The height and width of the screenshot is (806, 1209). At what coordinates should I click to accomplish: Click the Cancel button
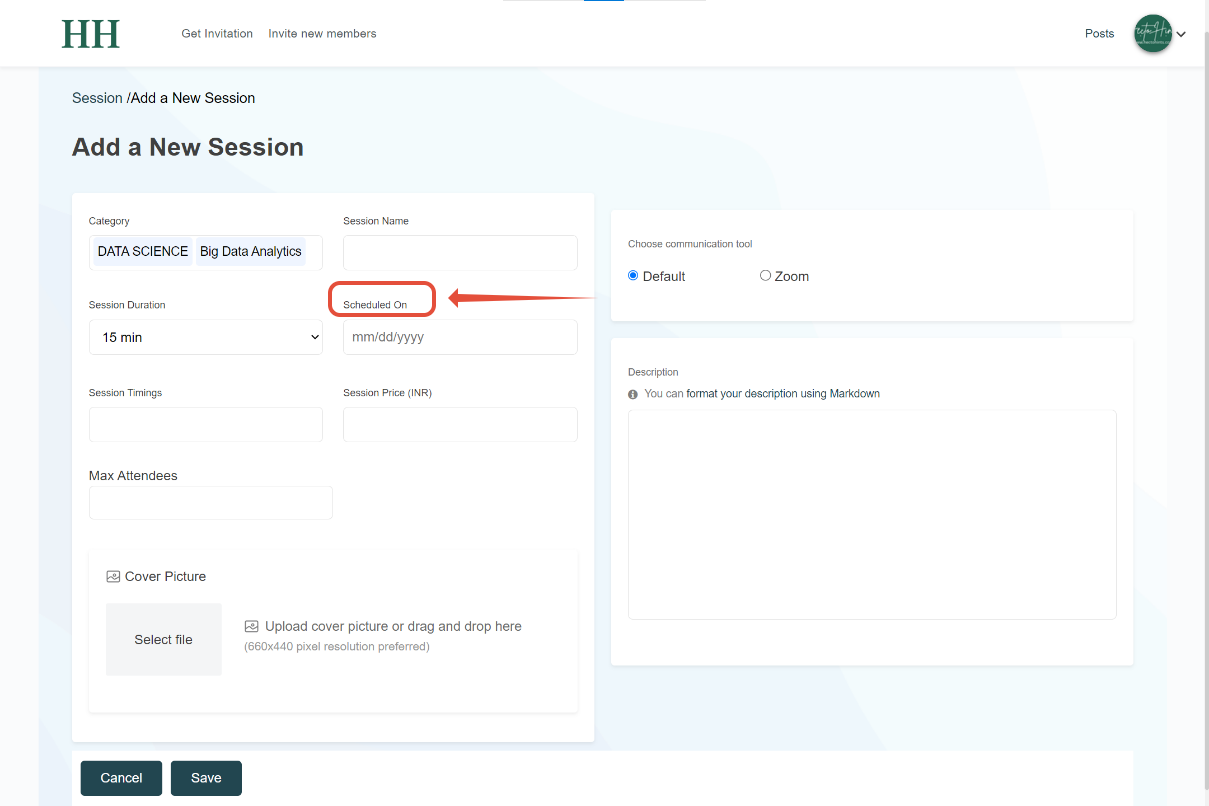[121, 778]
